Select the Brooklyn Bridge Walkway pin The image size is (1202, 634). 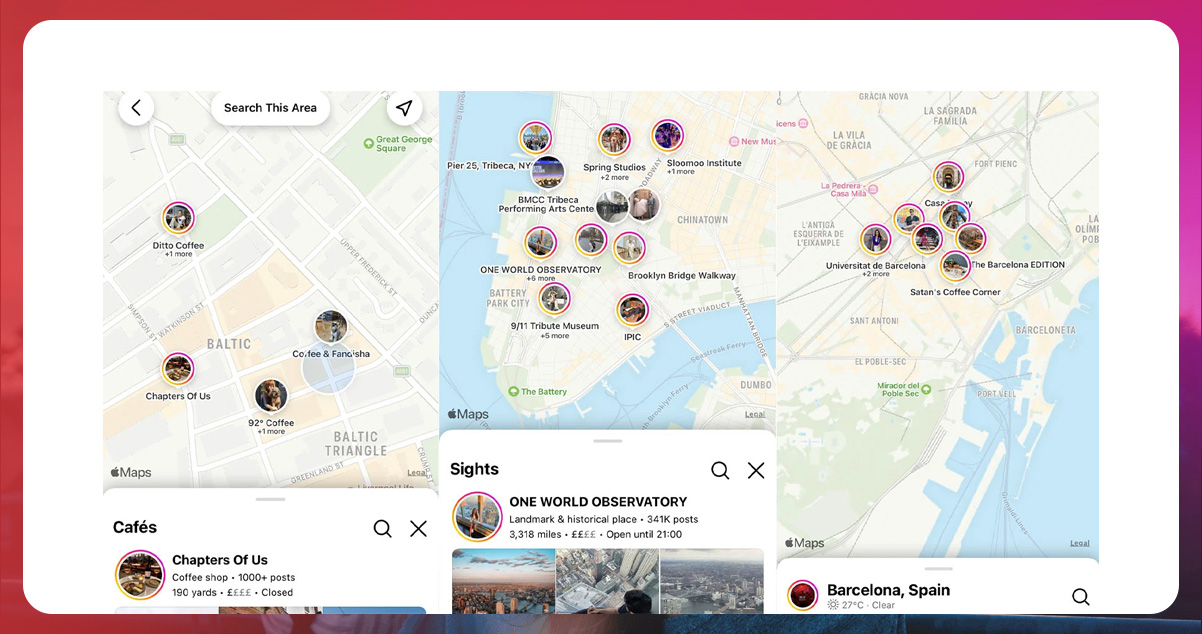[x=629, y=248]
